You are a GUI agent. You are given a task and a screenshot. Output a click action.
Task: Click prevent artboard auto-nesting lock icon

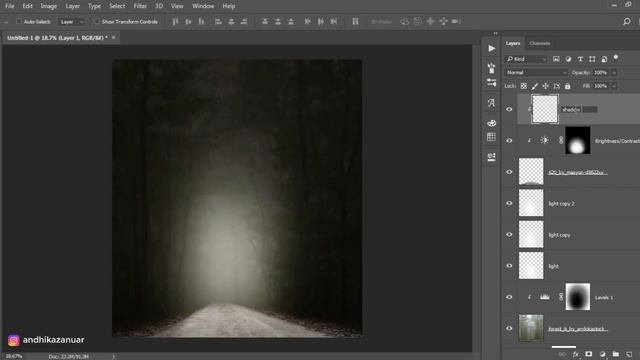[557, 86]
